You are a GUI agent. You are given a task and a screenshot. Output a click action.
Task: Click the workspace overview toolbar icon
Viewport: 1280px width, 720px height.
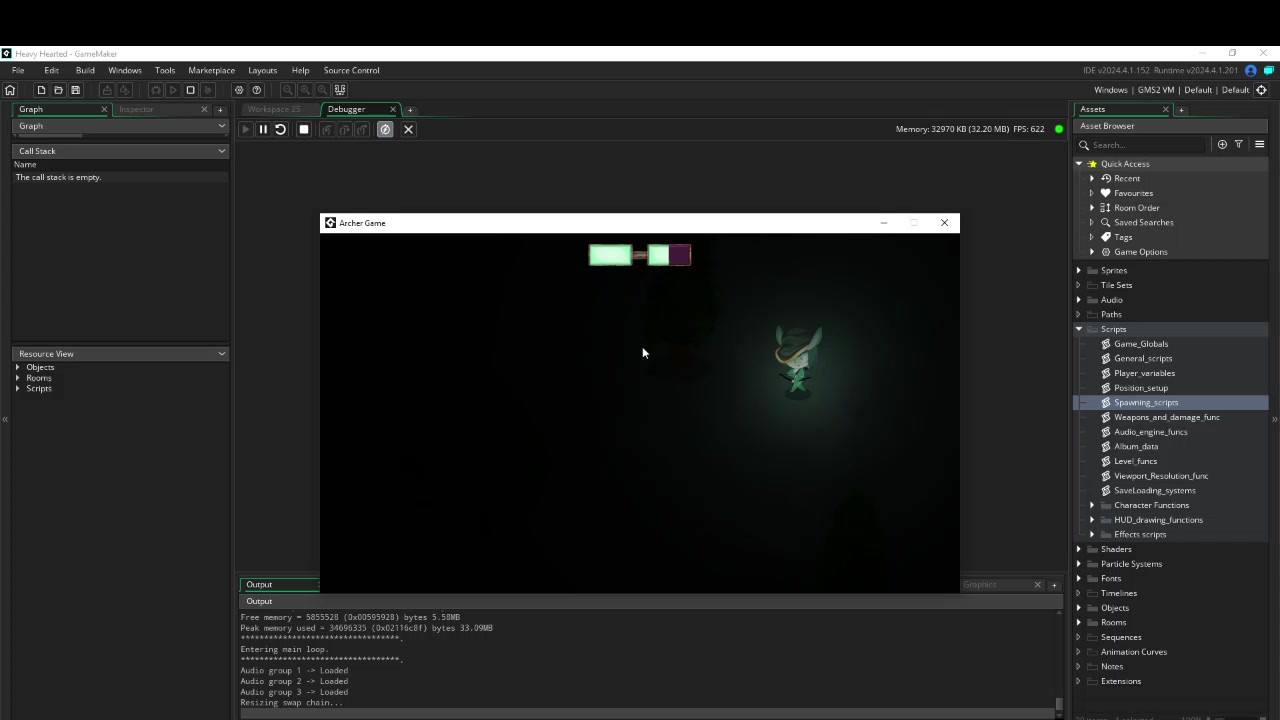pyautogui.click(x=340, y=90)
